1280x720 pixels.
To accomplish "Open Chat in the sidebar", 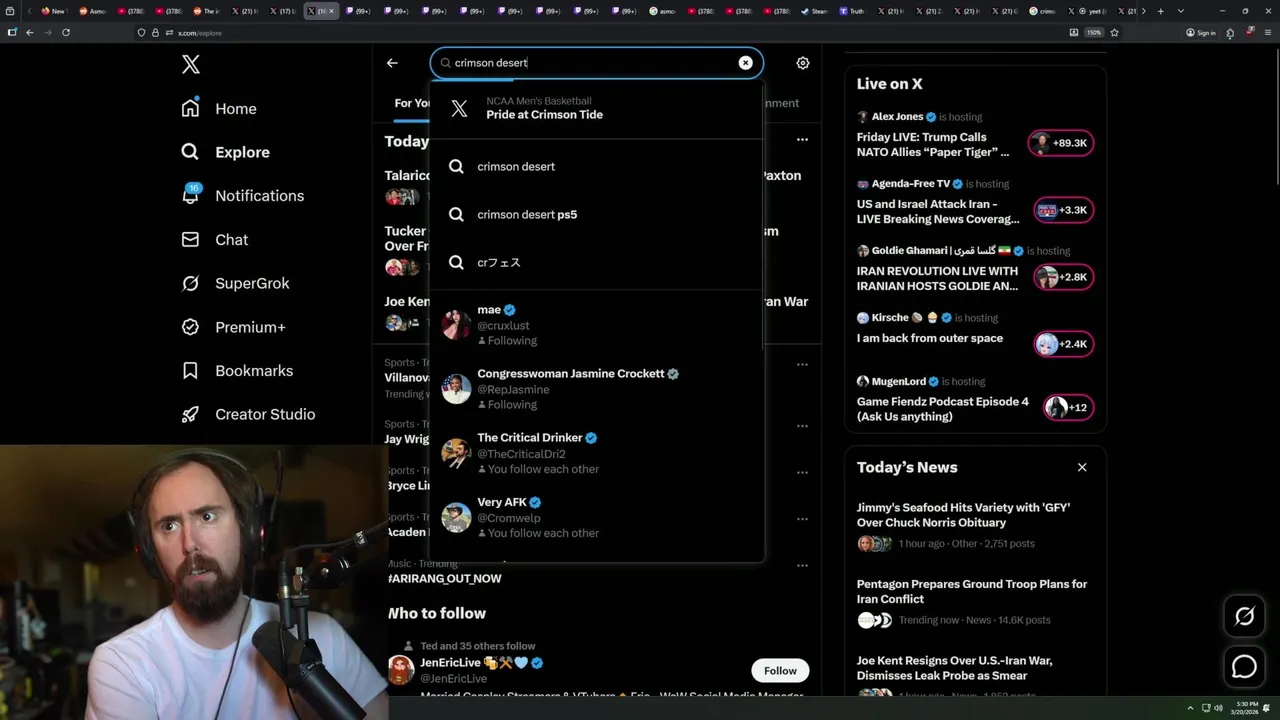I will click(x=214, y=239).
